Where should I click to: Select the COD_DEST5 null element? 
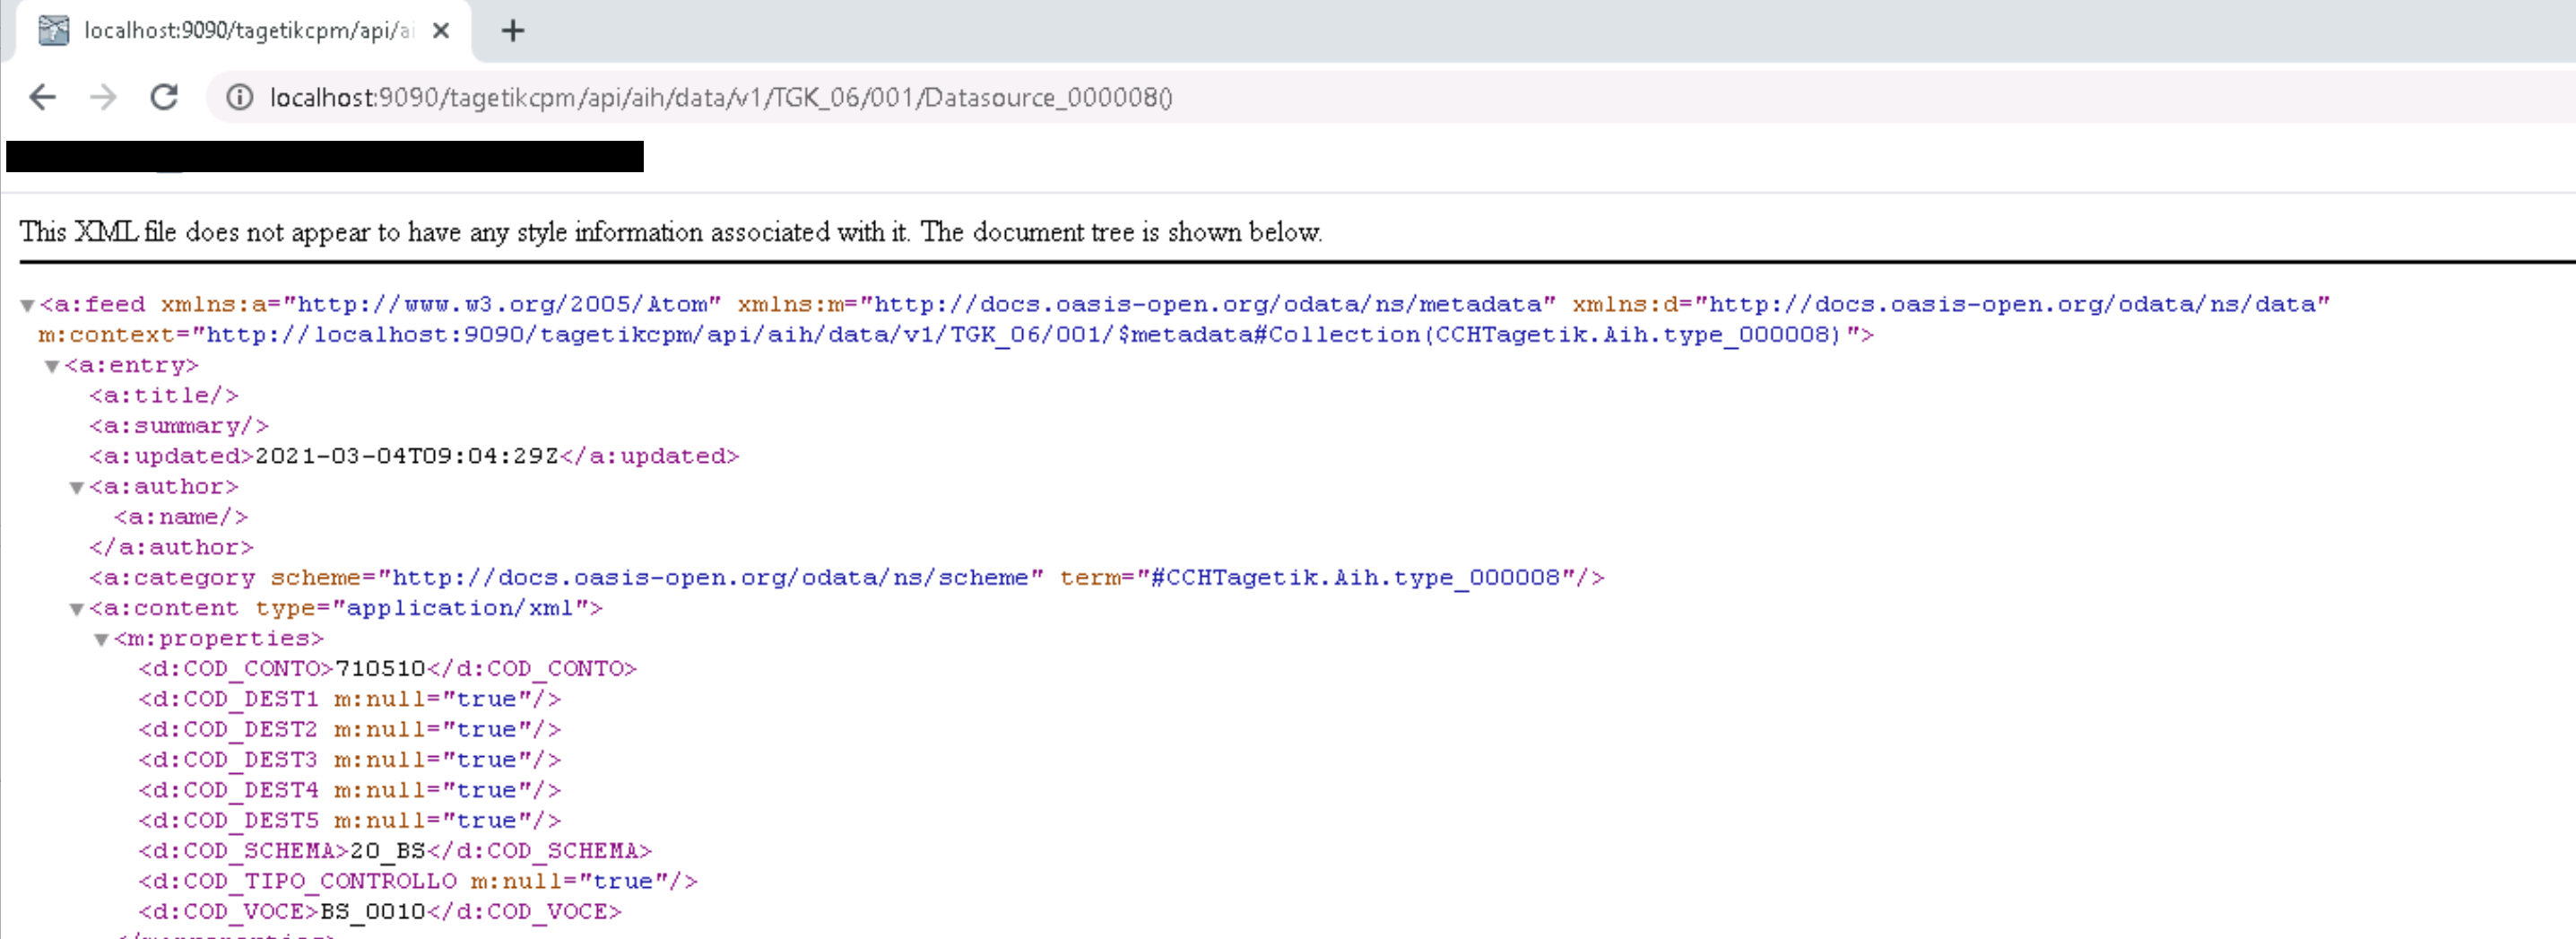click(350, 821)
